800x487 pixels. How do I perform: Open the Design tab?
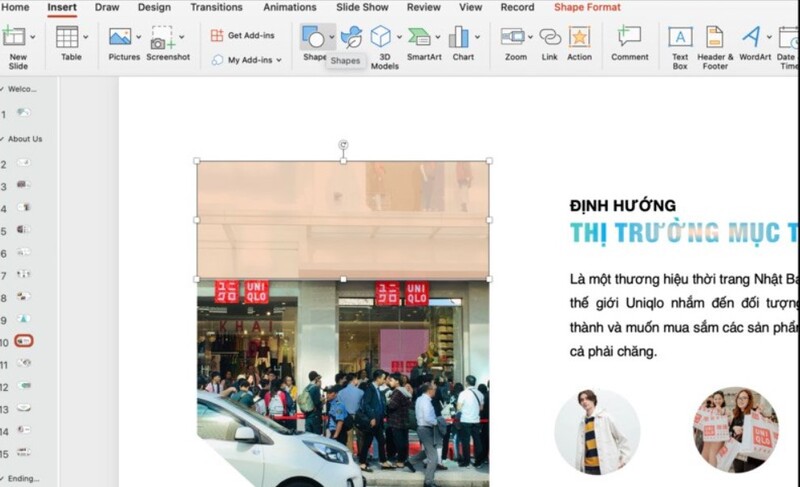click(x=154, y=7)
